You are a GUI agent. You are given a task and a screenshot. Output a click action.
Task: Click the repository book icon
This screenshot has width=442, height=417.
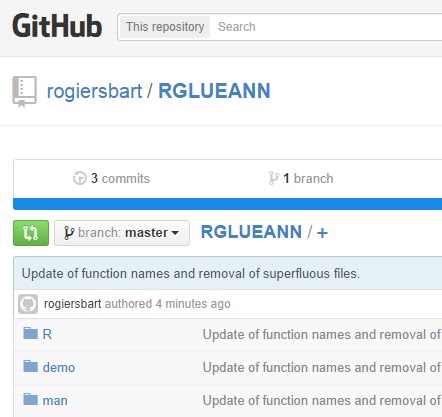tap(24, 92)
